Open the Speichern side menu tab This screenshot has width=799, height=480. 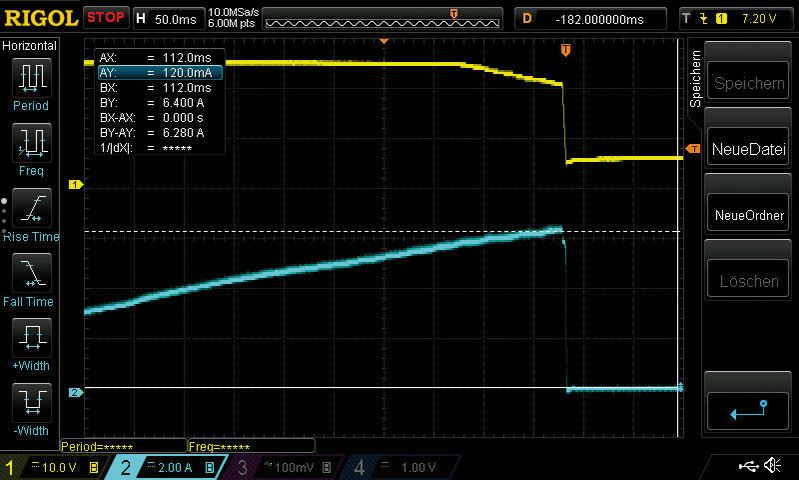[x=696, y=80]
